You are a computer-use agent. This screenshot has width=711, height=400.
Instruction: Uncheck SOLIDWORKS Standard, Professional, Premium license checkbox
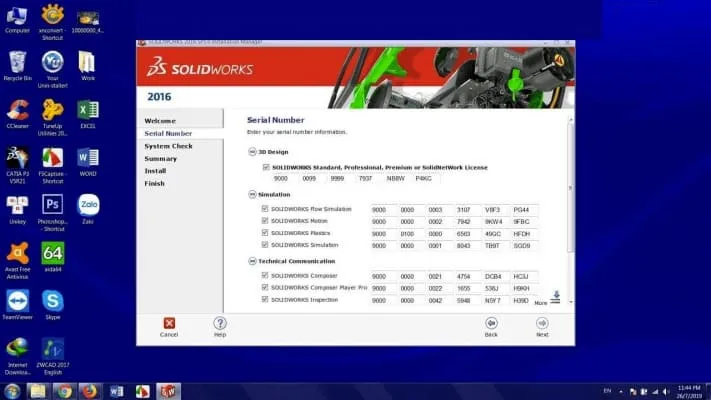(x=266, y=167)
